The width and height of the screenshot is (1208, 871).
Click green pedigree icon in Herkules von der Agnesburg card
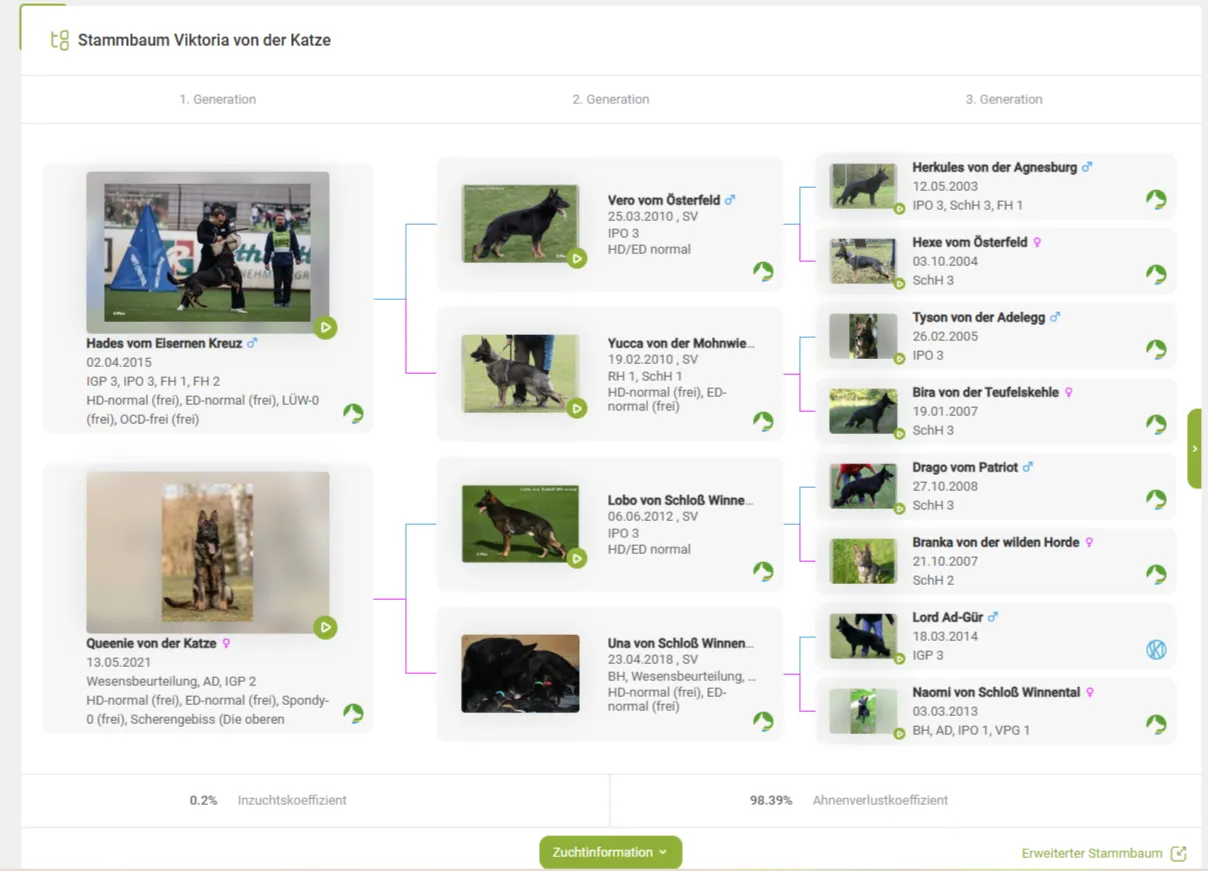[x=1156, y=199]
